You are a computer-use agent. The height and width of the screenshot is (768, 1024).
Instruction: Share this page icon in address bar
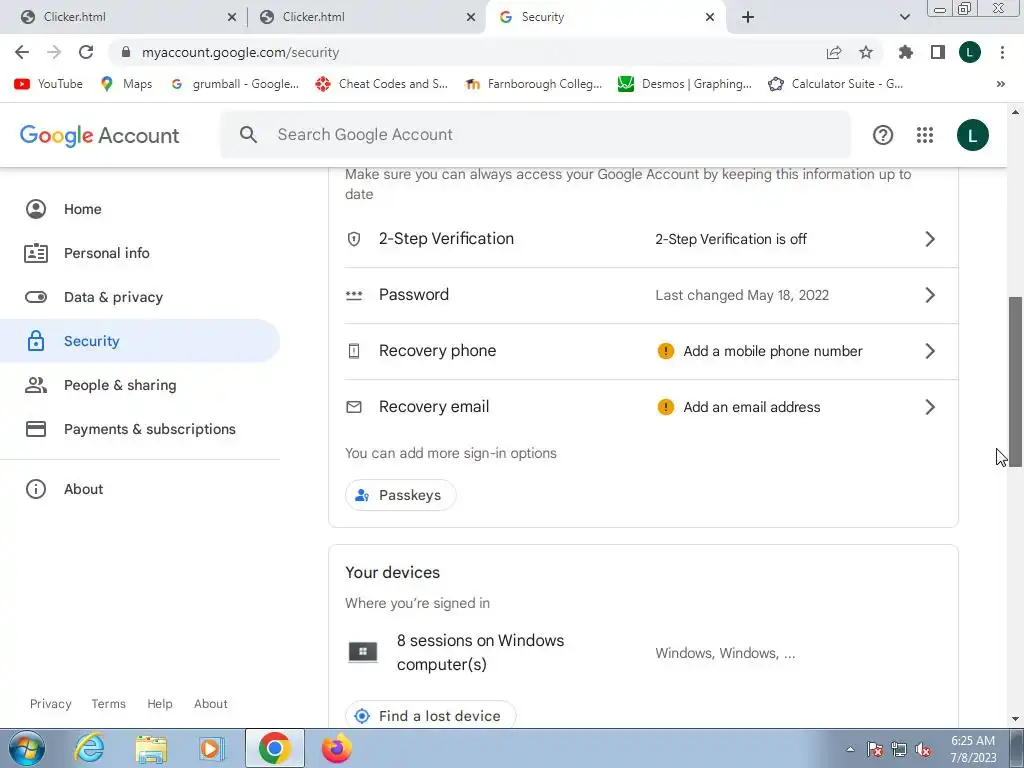click(834, 52)
